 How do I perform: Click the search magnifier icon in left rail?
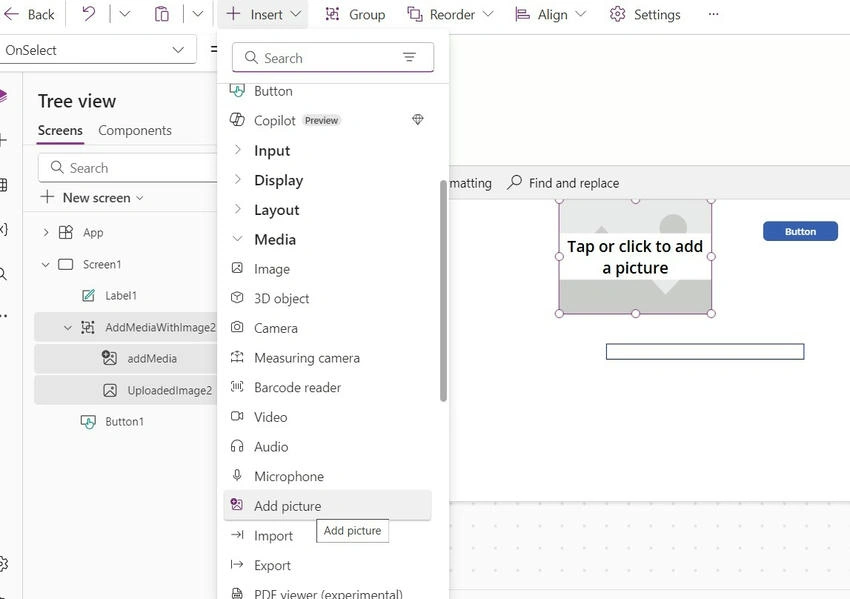(x=3, y=274)
